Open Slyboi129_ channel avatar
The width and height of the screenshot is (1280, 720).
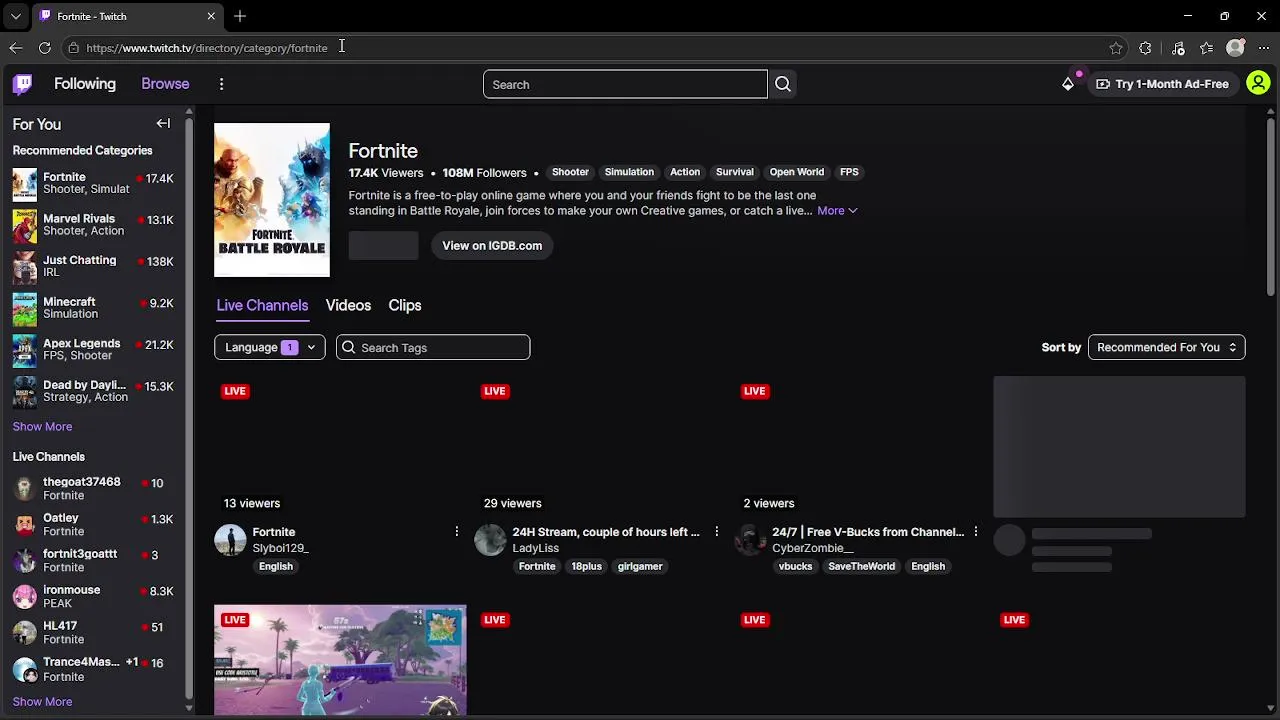click(x=230, y=540)
